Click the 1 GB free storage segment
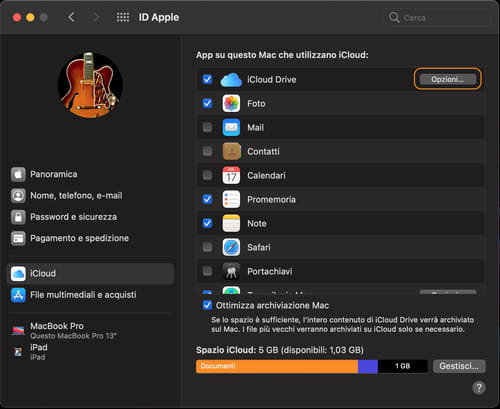 403,366
